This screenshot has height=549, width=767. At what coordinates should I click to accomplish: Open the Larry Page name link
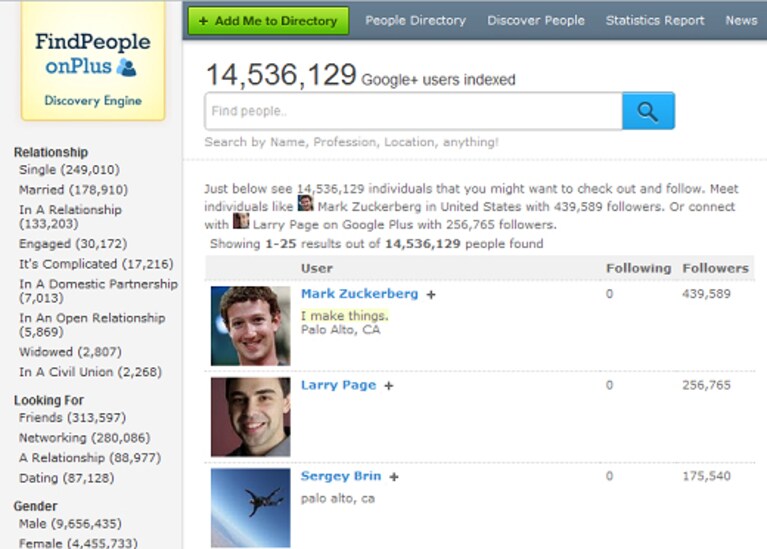point(338,385)
